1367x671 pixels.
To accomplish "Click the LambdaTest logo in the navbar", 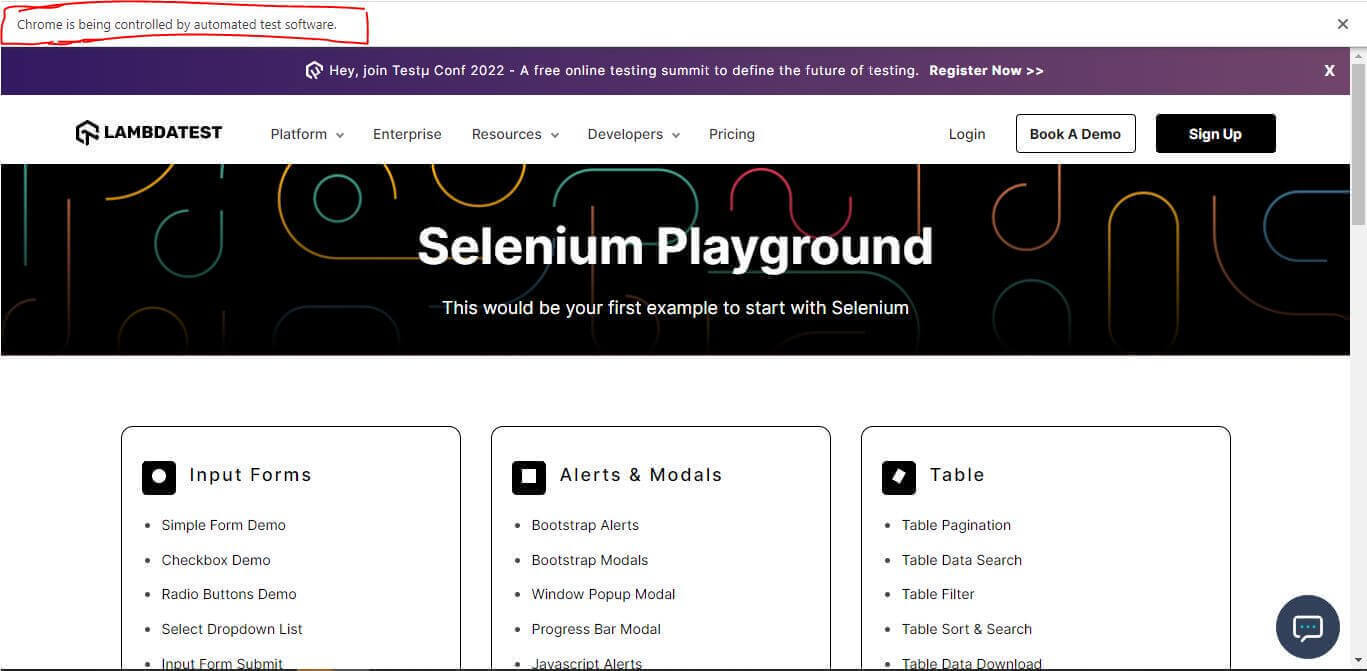I will coord(148,131).
